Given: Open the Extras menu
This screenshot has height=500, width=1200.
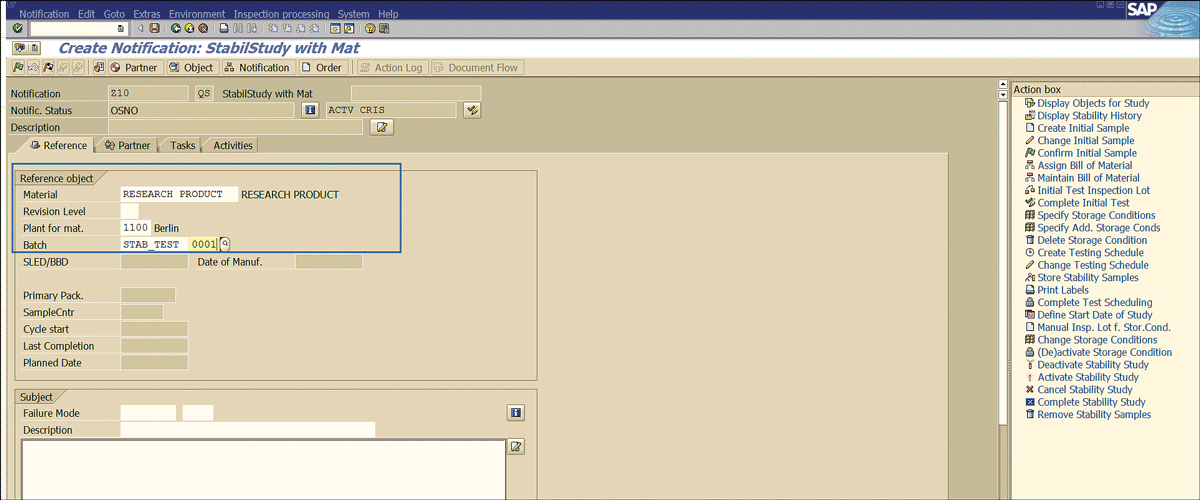Looking at the screenshot, I should 146,14.
